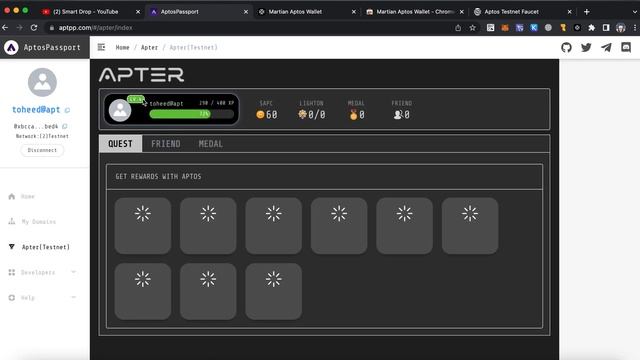
Task: Click the Apter[Testnet] breadcrumb text
Action: pos(193,47)
